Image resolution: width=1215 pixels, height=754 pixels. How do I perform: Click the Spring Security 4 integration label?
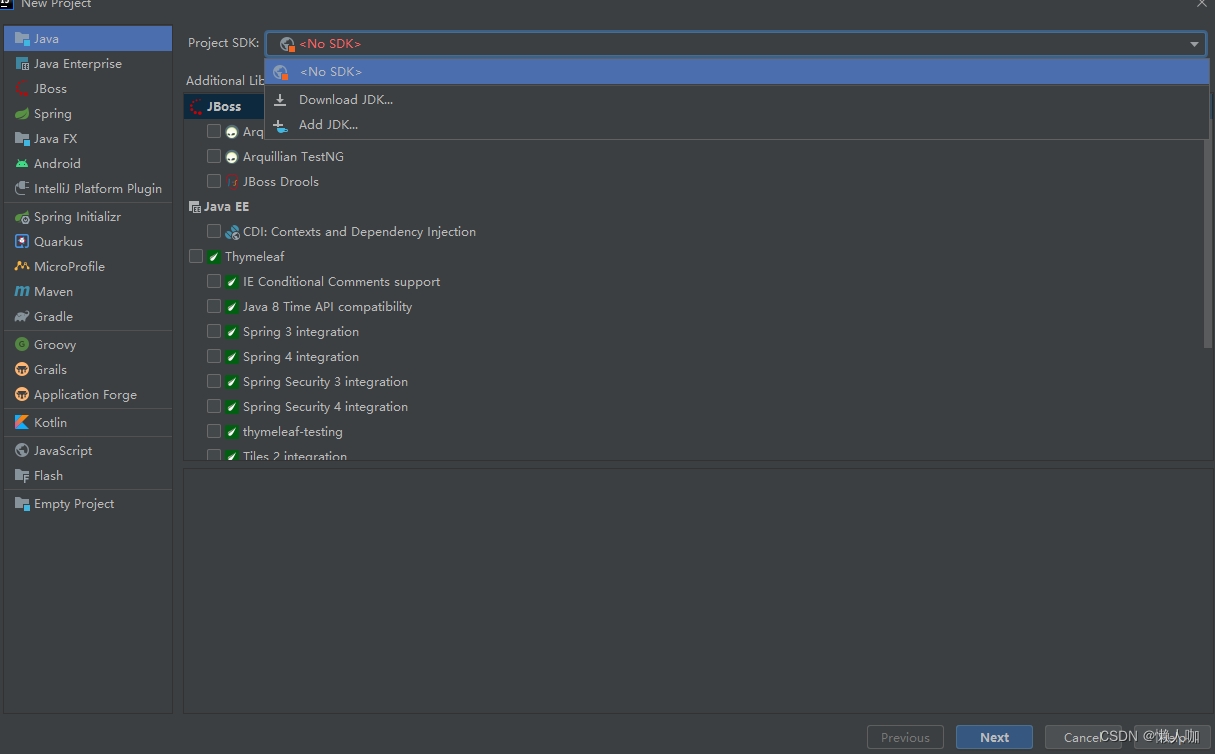tap(325, 407)
